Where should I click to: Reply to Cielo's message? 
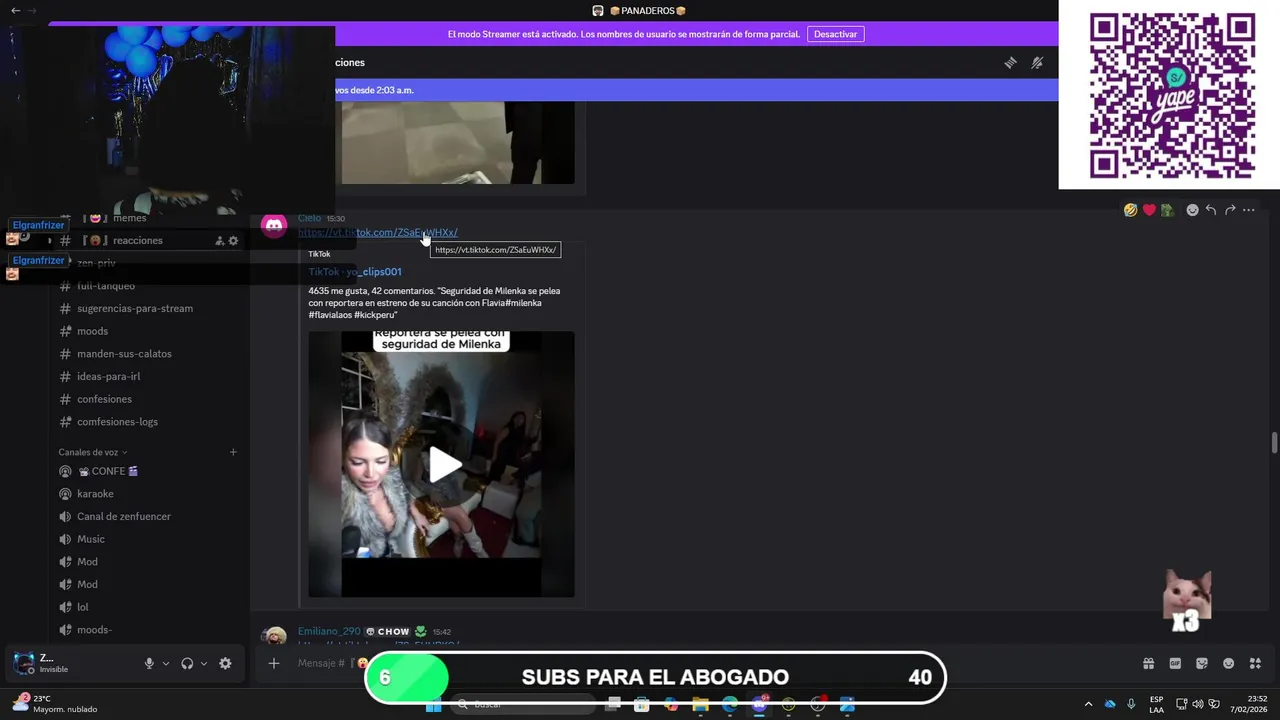(1211, 210)
